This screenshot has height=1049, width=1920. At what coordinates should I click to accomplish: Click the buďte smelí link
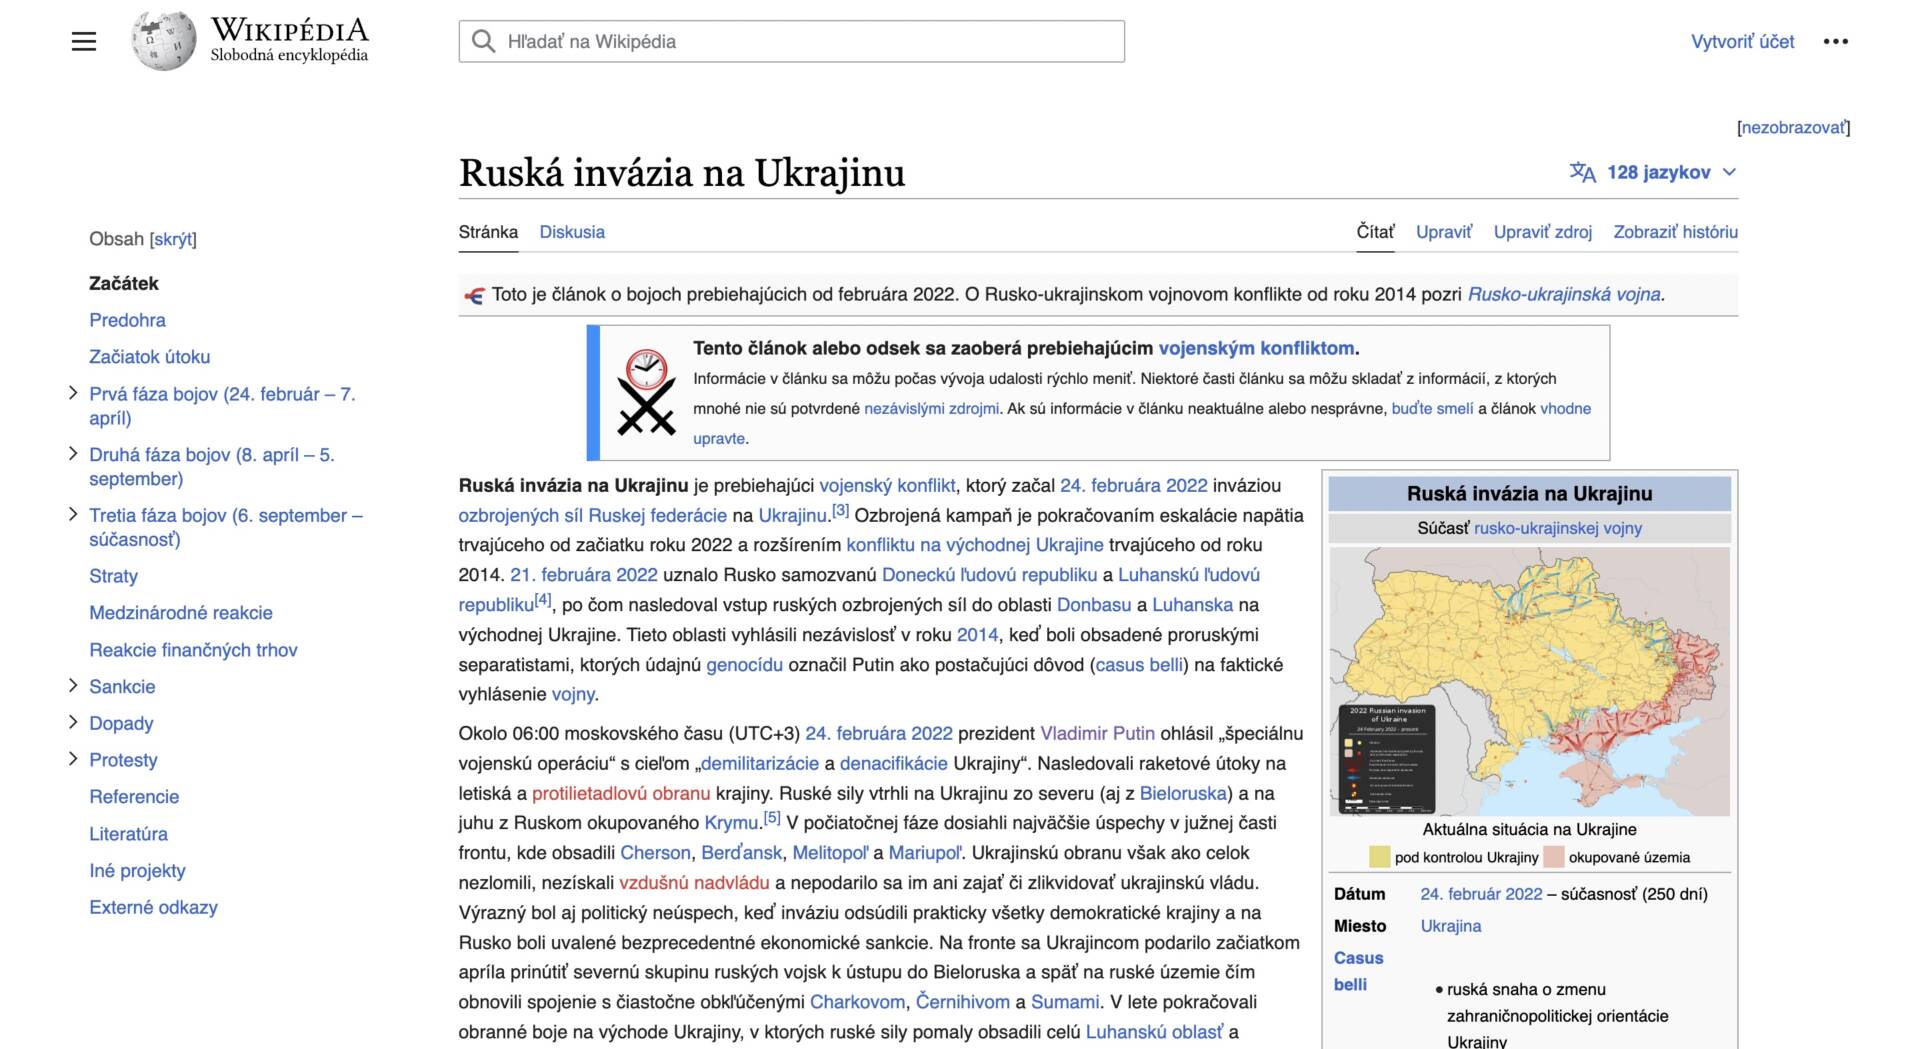[1432, 408]
